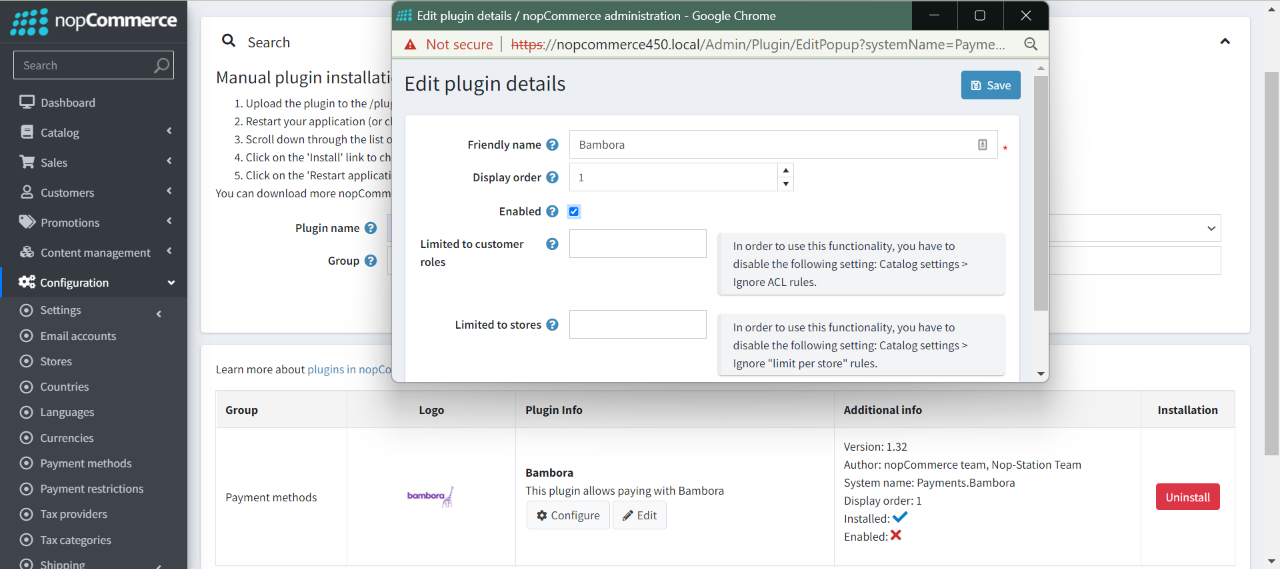Click the Stores bullet icon
The height and width of the screenshot is (569, 1280).
(x=27, y=362)
